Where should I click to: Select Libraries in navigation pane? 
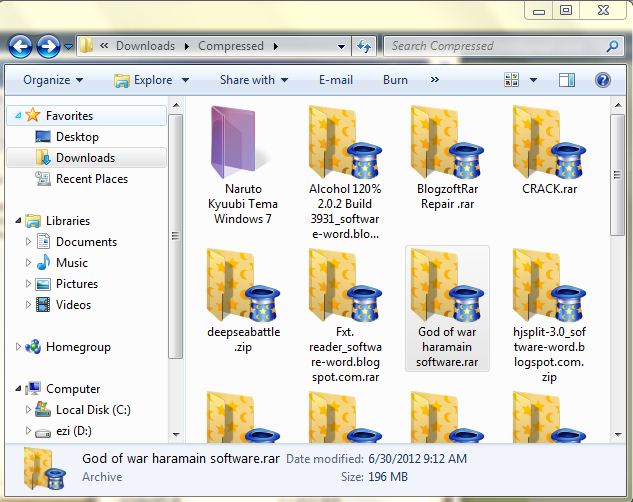point(68,221)
